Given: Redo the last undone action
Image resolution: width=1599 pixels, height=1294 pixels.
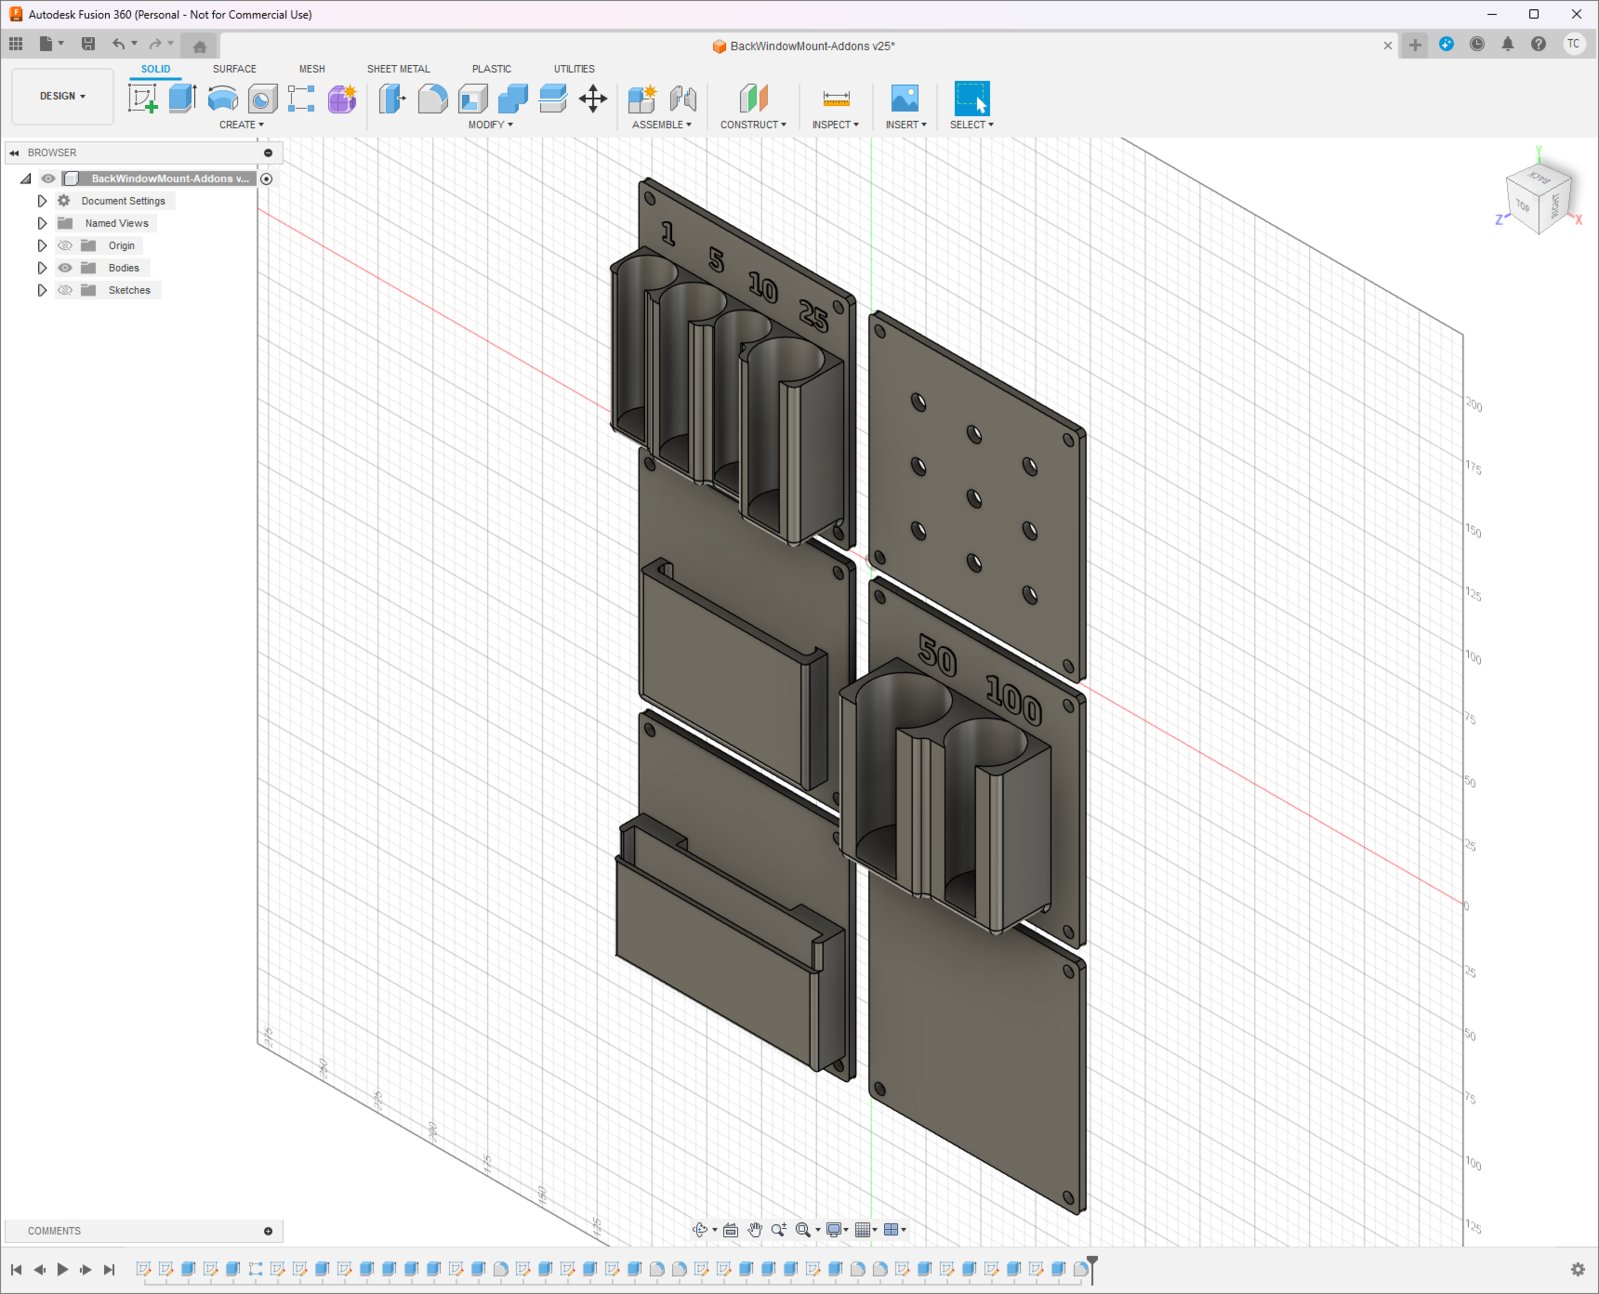Looking at the screenshot, I should tap(155, 44).
